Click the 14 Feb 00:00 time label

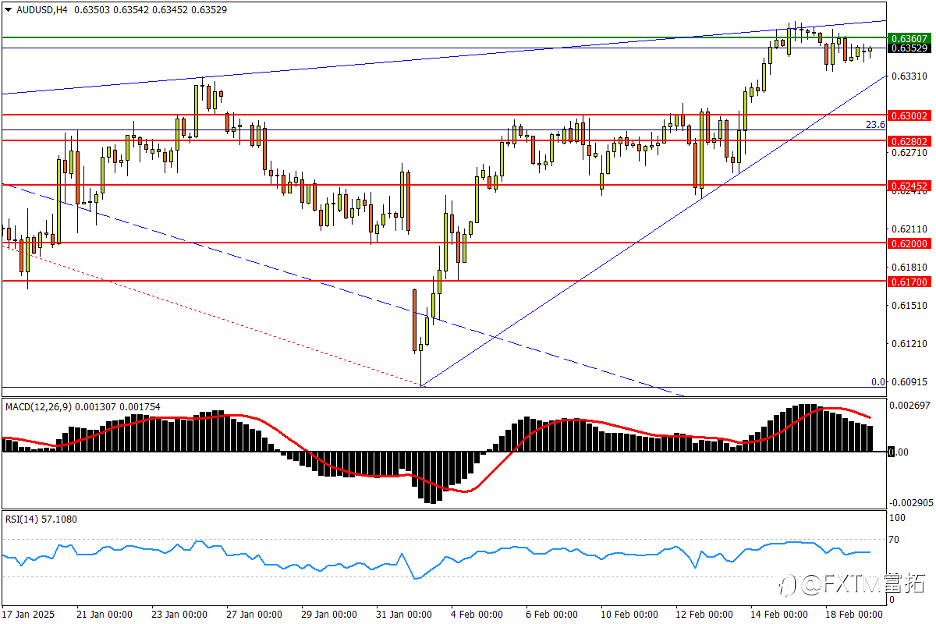[779, 614]
